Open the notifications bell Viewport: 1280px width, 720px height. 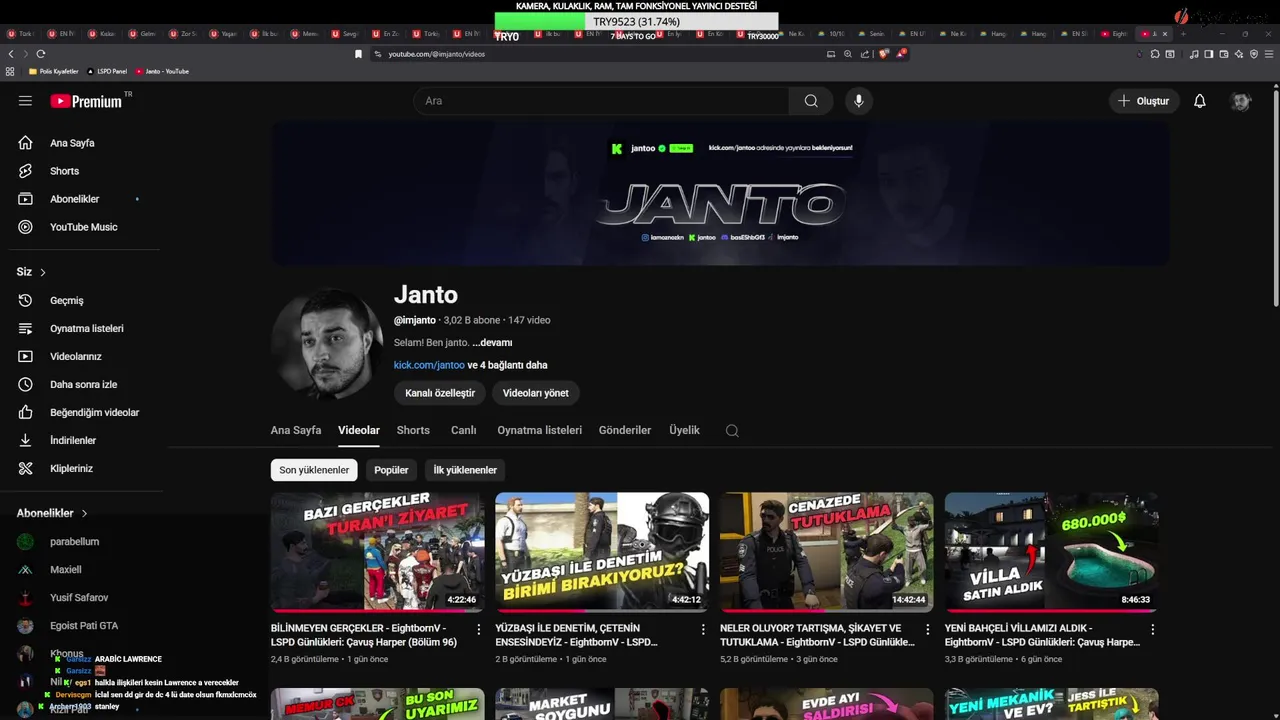pos(1200,101)
